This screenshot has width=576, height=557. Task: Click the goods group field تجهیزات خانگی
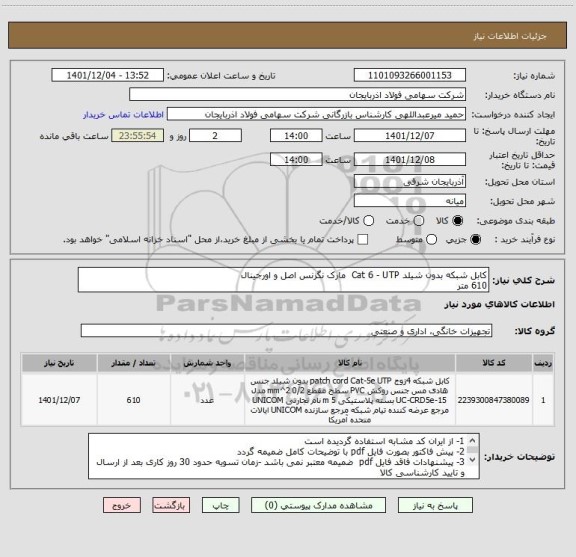point(286,331)
